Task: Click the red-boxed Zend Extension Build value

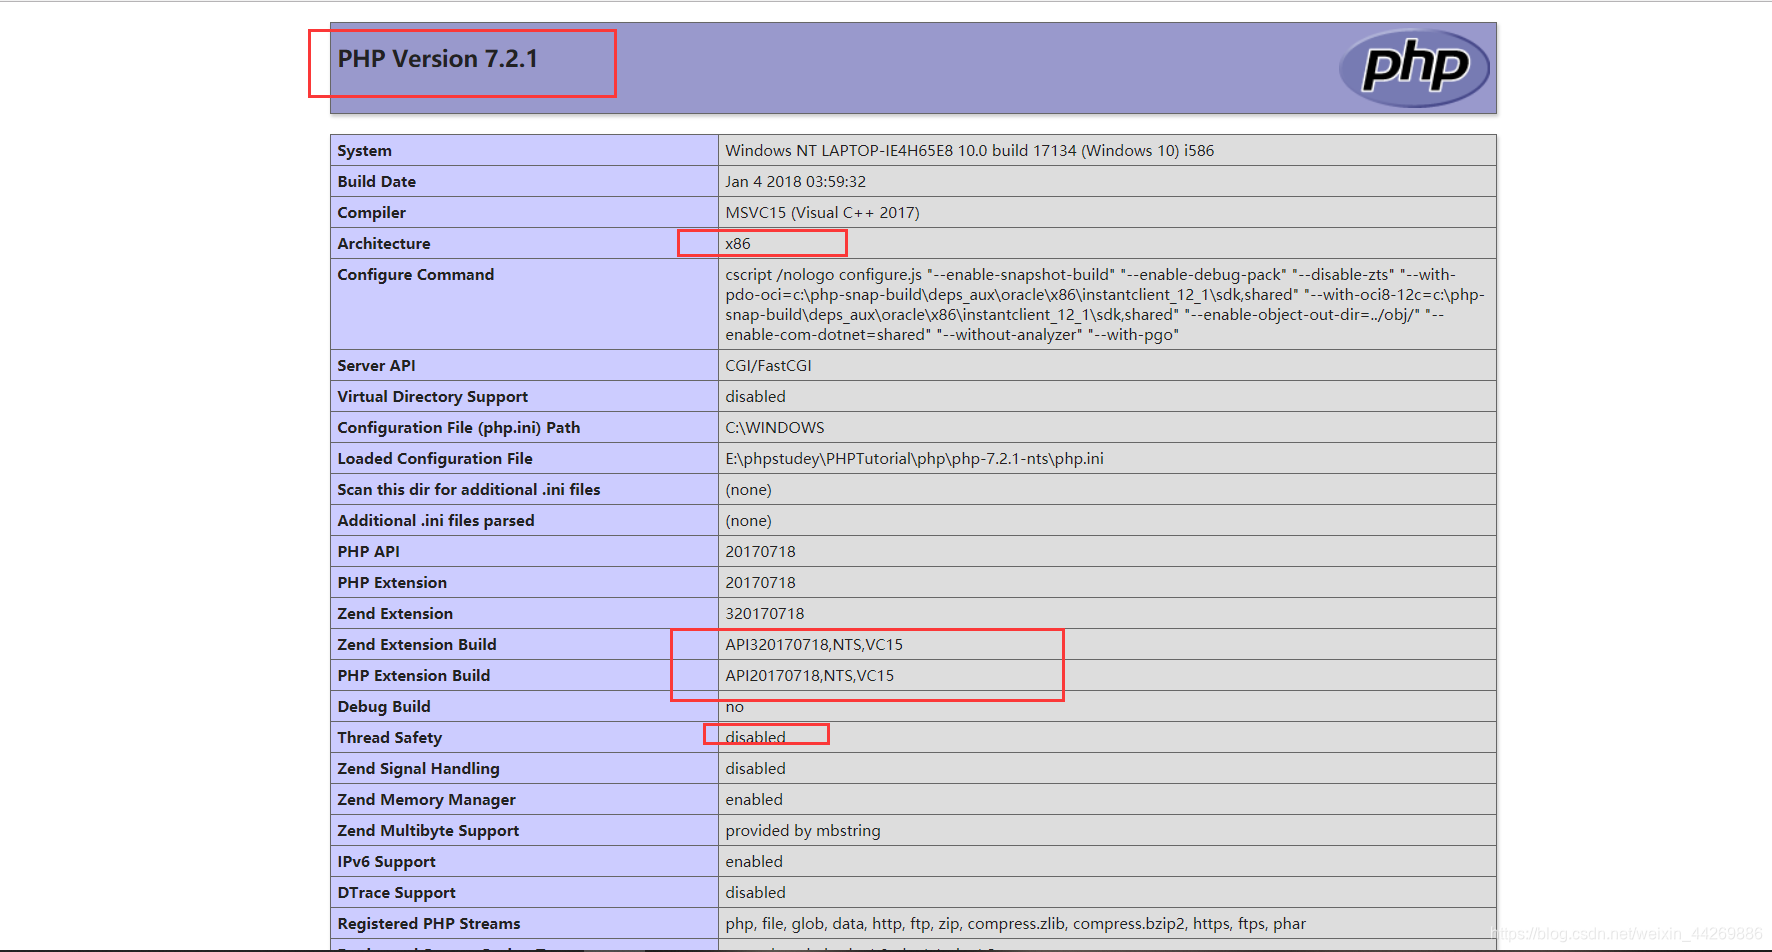Action: [x=814, y=644]
